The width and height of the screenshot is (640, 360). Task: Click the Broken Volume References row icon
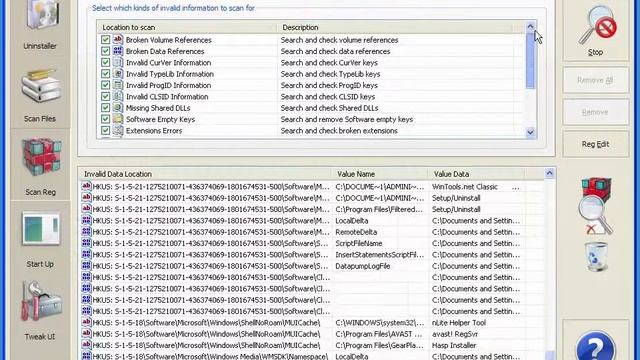(x=118, y=39)
